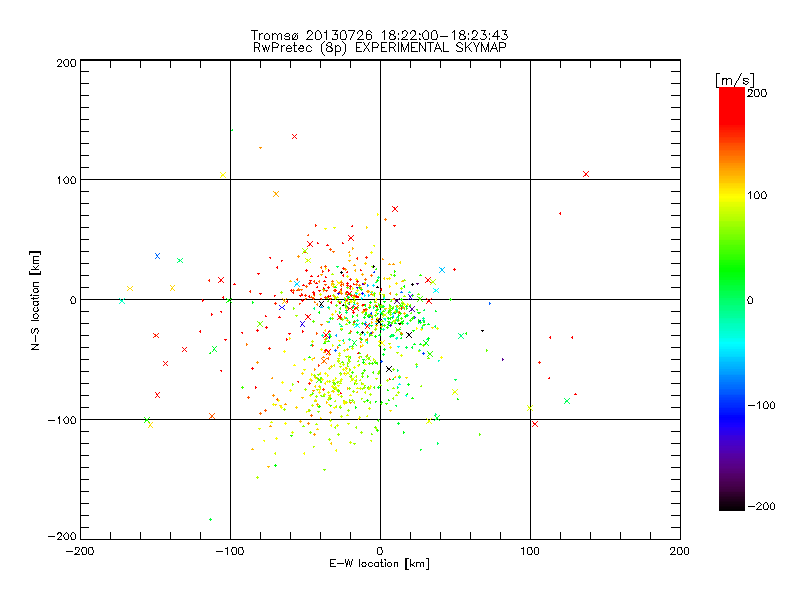The image size is (800, 600).
Task: Click the y-axis '0' tick label
Action: (73, 300)
